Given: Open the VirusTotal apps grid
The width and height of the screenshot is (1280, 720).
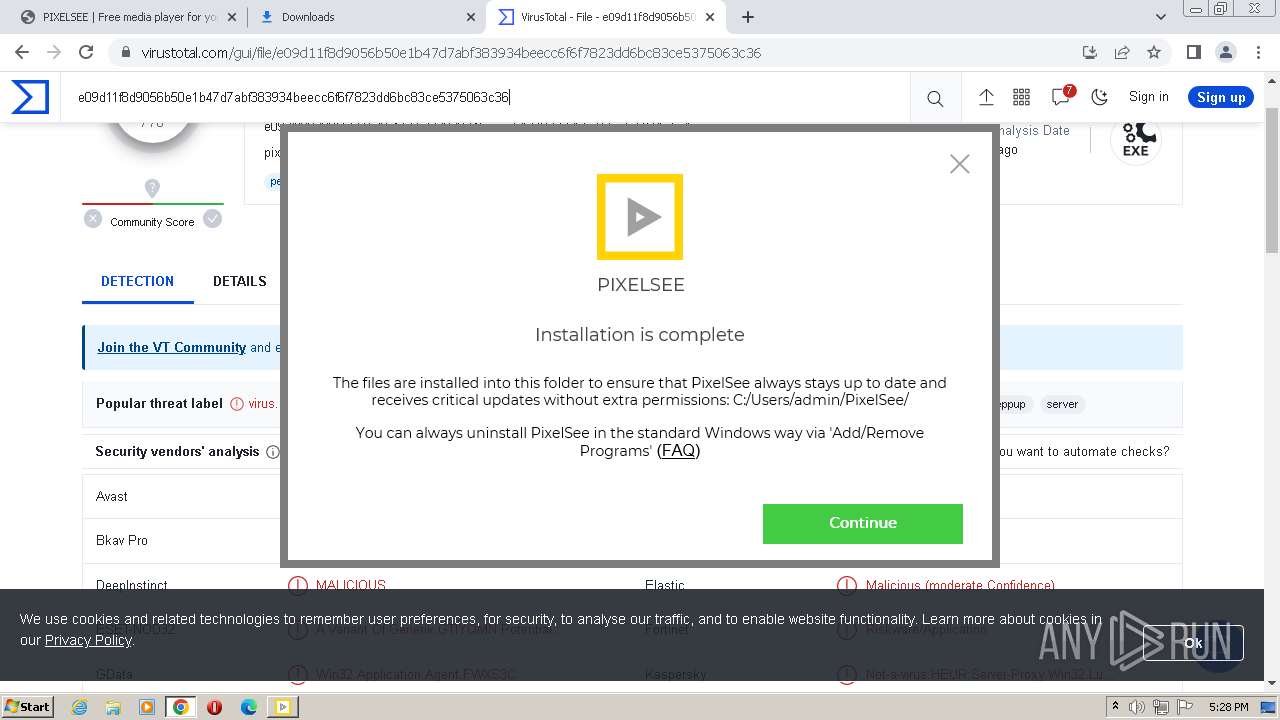Looking at the screenshot, I should [x=1021, y=97].
